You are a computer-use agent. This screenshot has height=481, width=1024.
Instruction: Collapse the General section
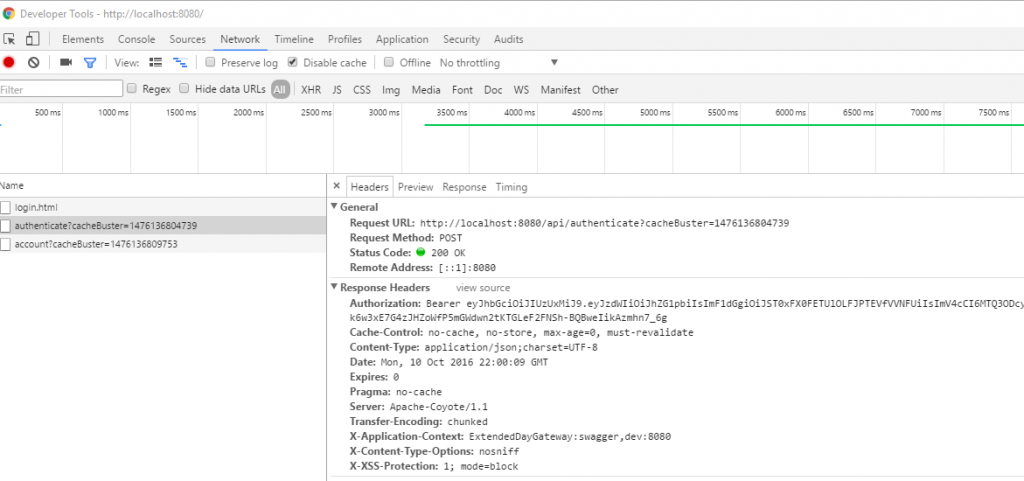point(335,207)
